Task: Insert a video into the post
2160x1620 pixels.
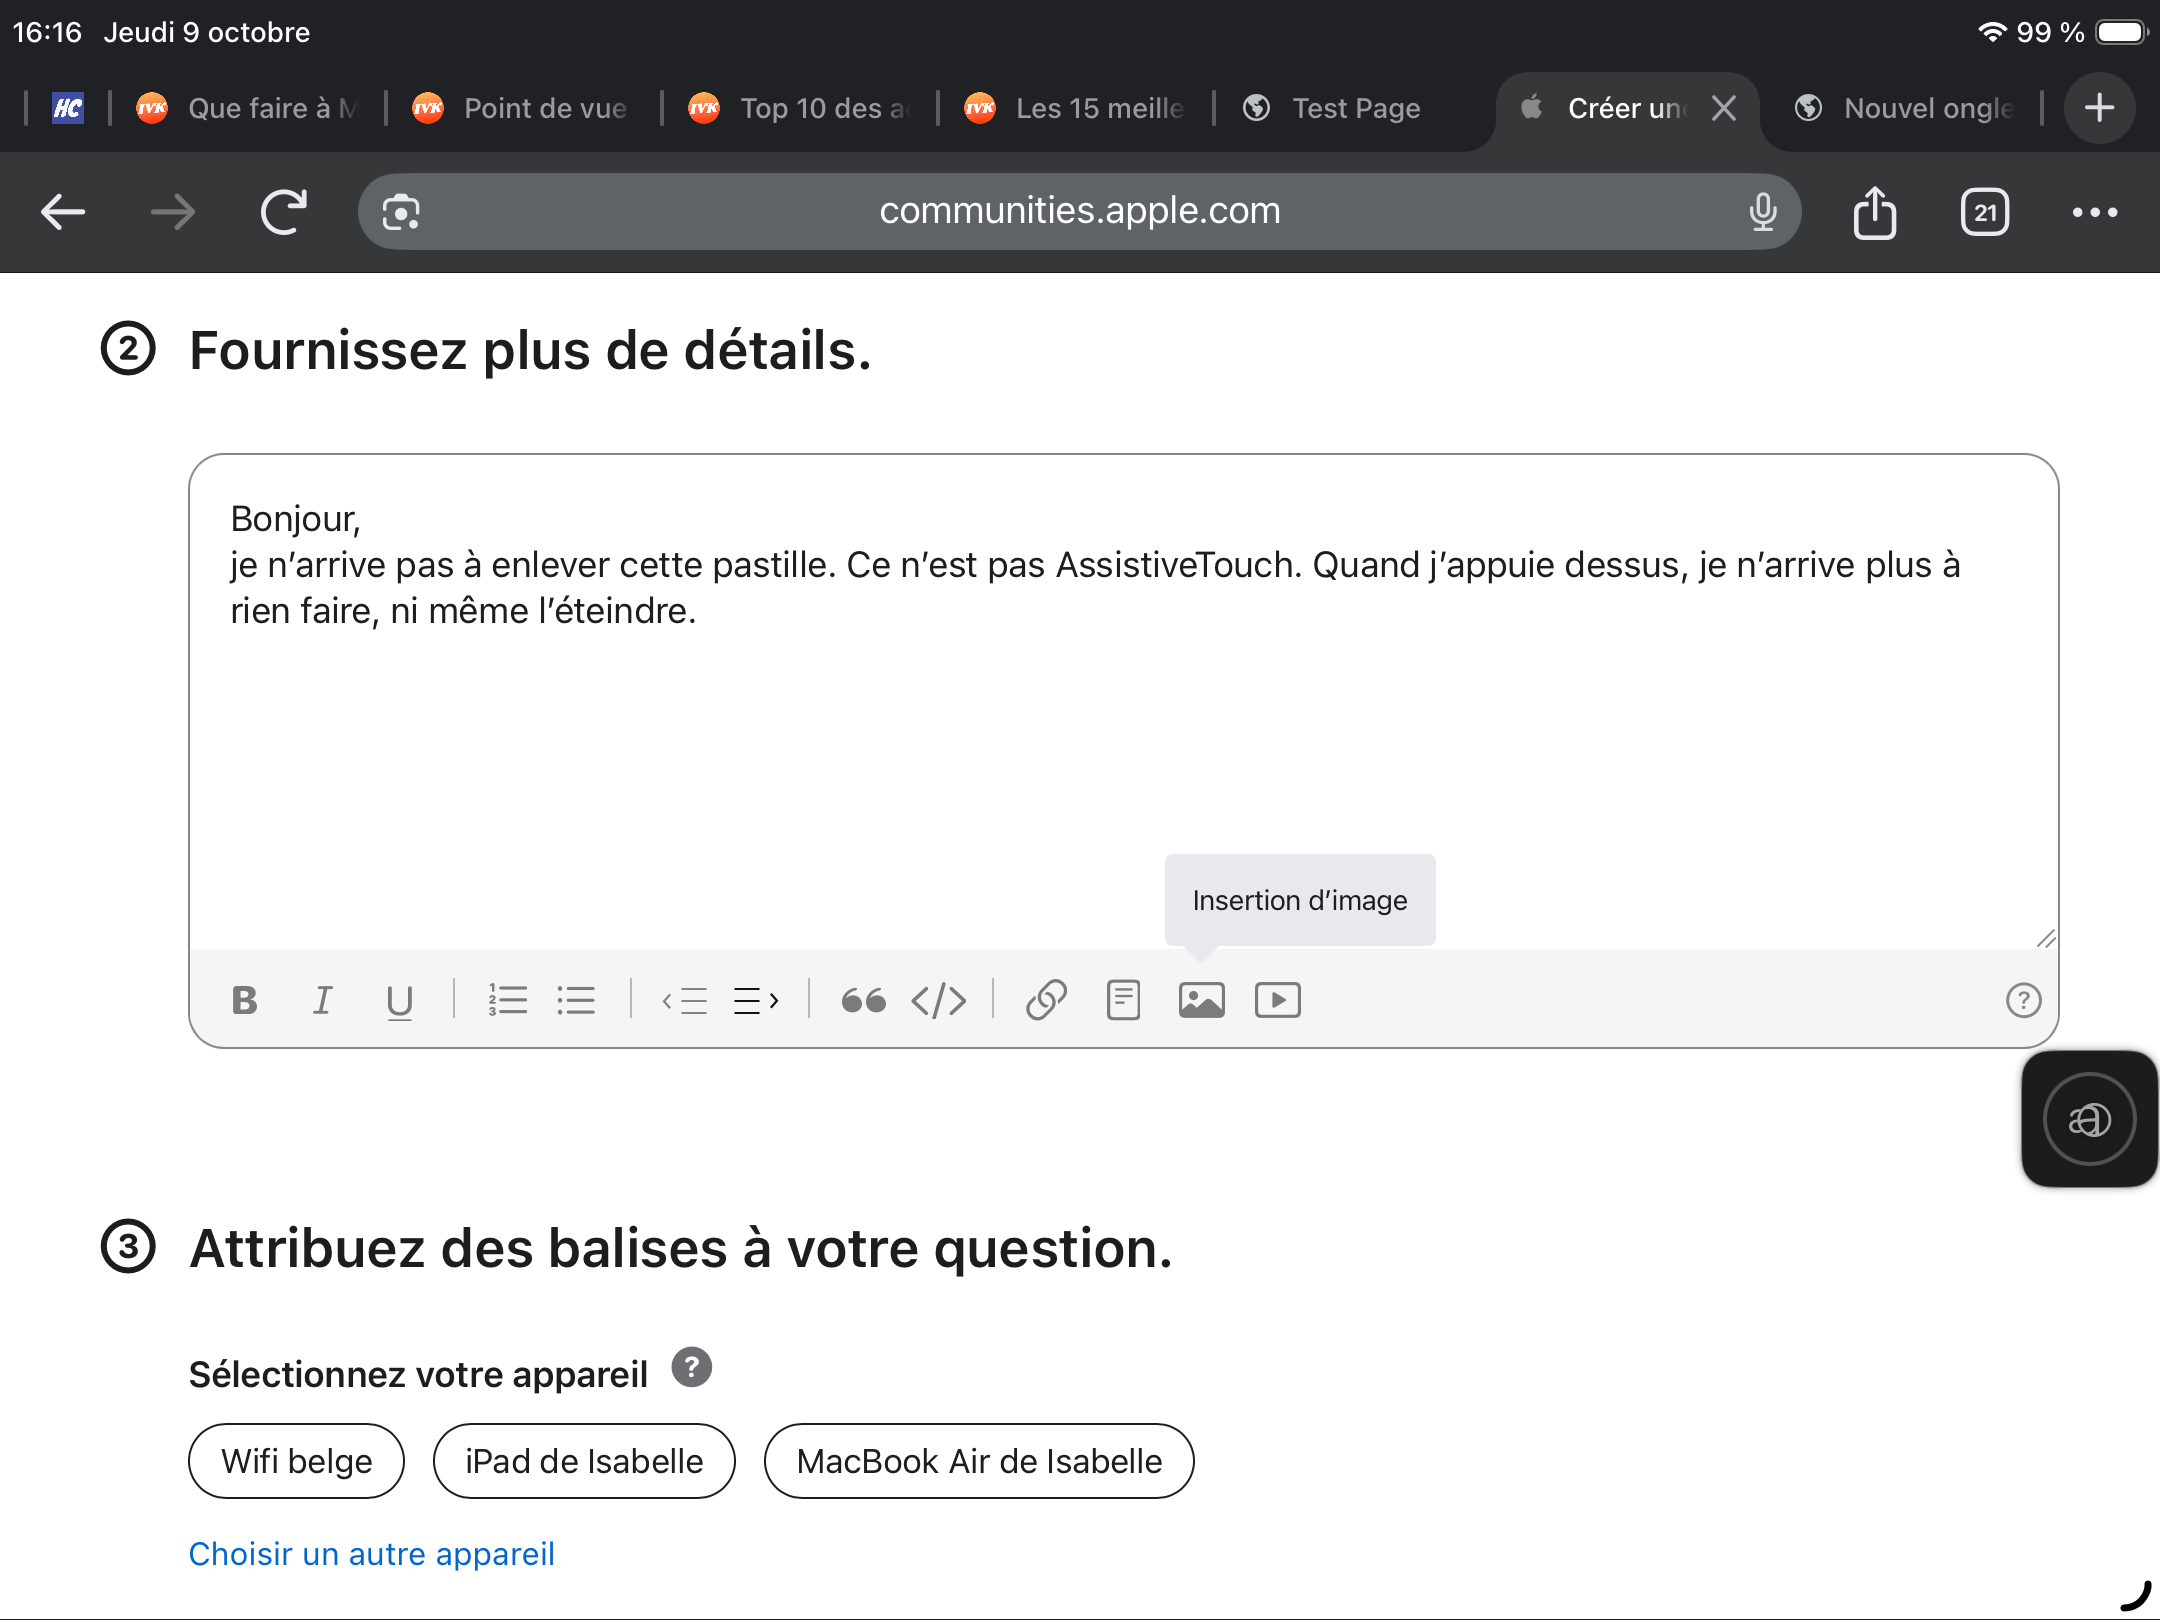Action: click(x=1277, y=1000)
